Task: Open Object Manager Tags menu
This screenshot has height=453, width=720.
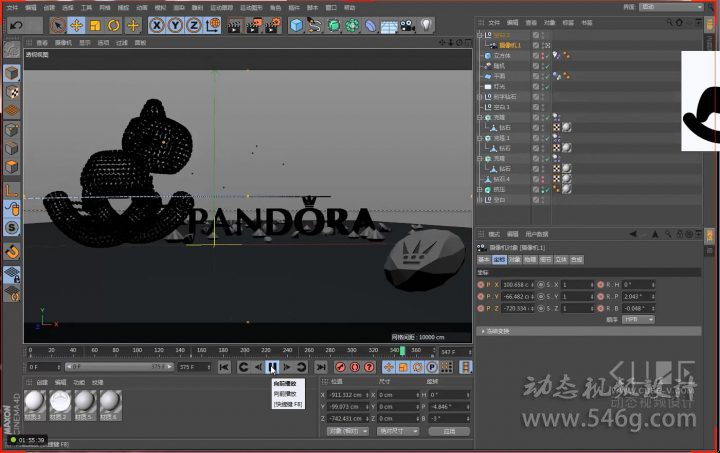Action: (x=568, y=22)
